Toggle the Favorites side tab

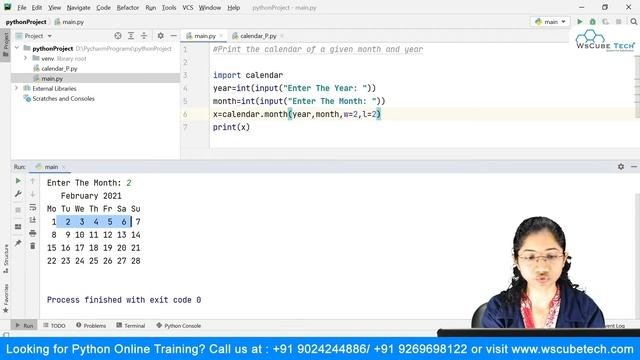pos(6,298)
